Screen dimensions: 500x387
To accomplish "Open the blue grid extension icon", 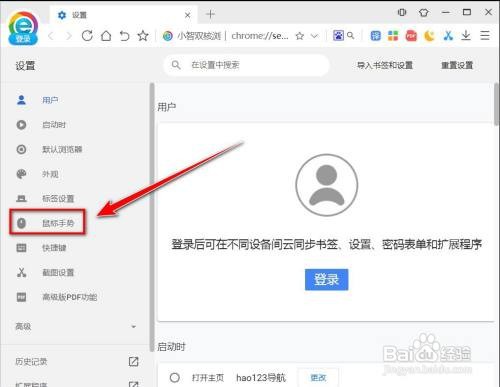I will pos(376,35).
